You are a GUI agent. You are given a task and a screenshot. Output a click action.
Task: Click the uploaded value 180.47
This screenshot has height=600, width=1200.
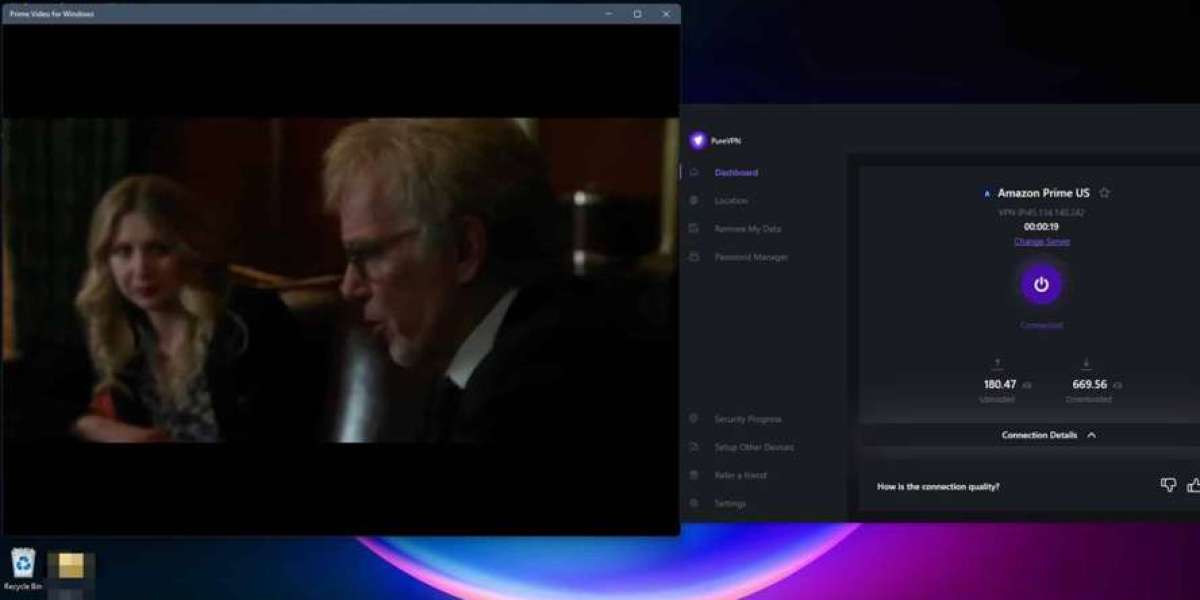coord(999,384)
